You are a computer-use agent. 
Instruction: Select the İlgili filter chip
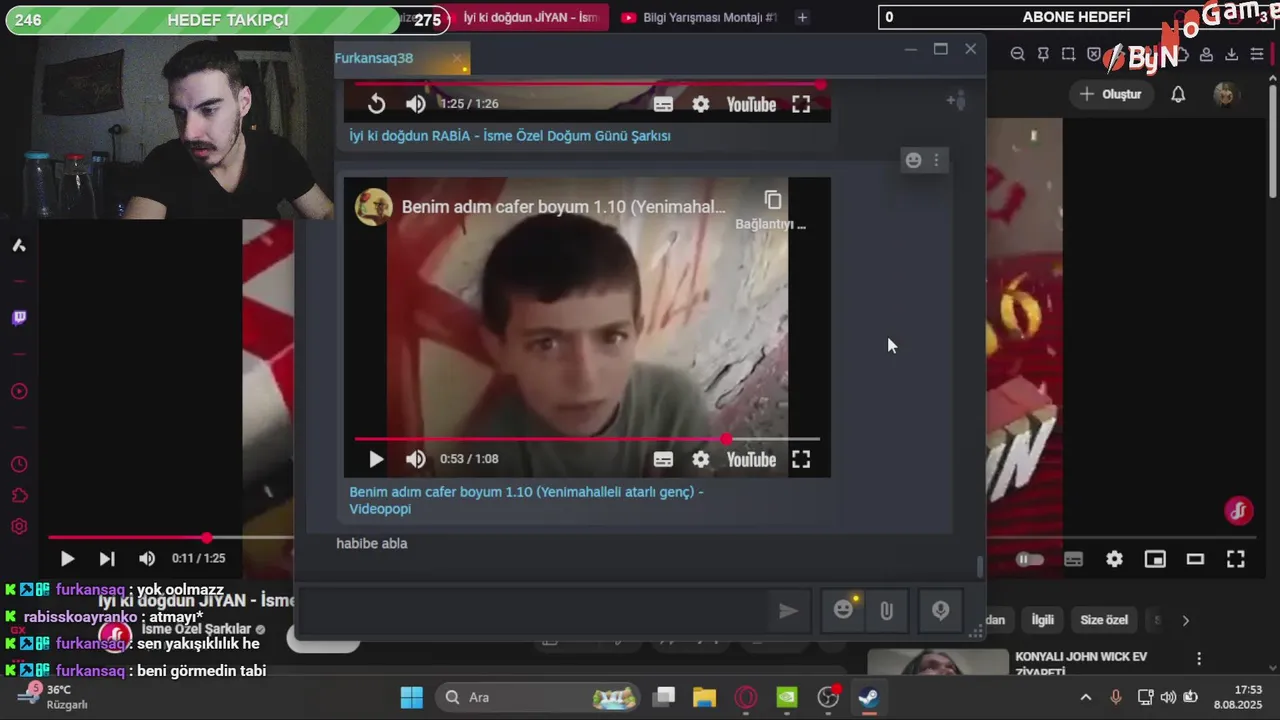1042,620
